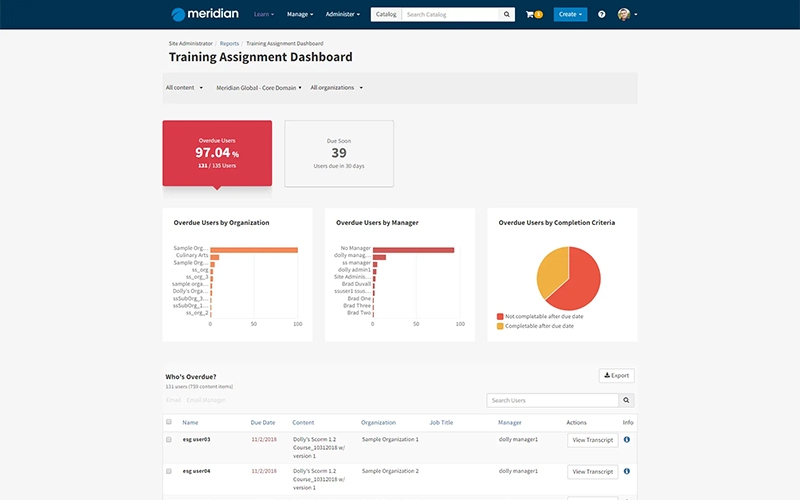Screen dimensions: 800x500
Task: Open the Administer menu
Action: click(x=342, y=15)
